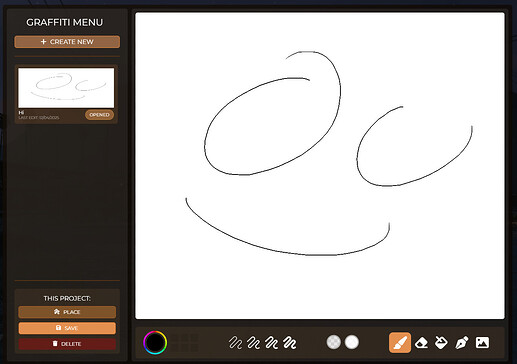Save the current project

point(67,328)
